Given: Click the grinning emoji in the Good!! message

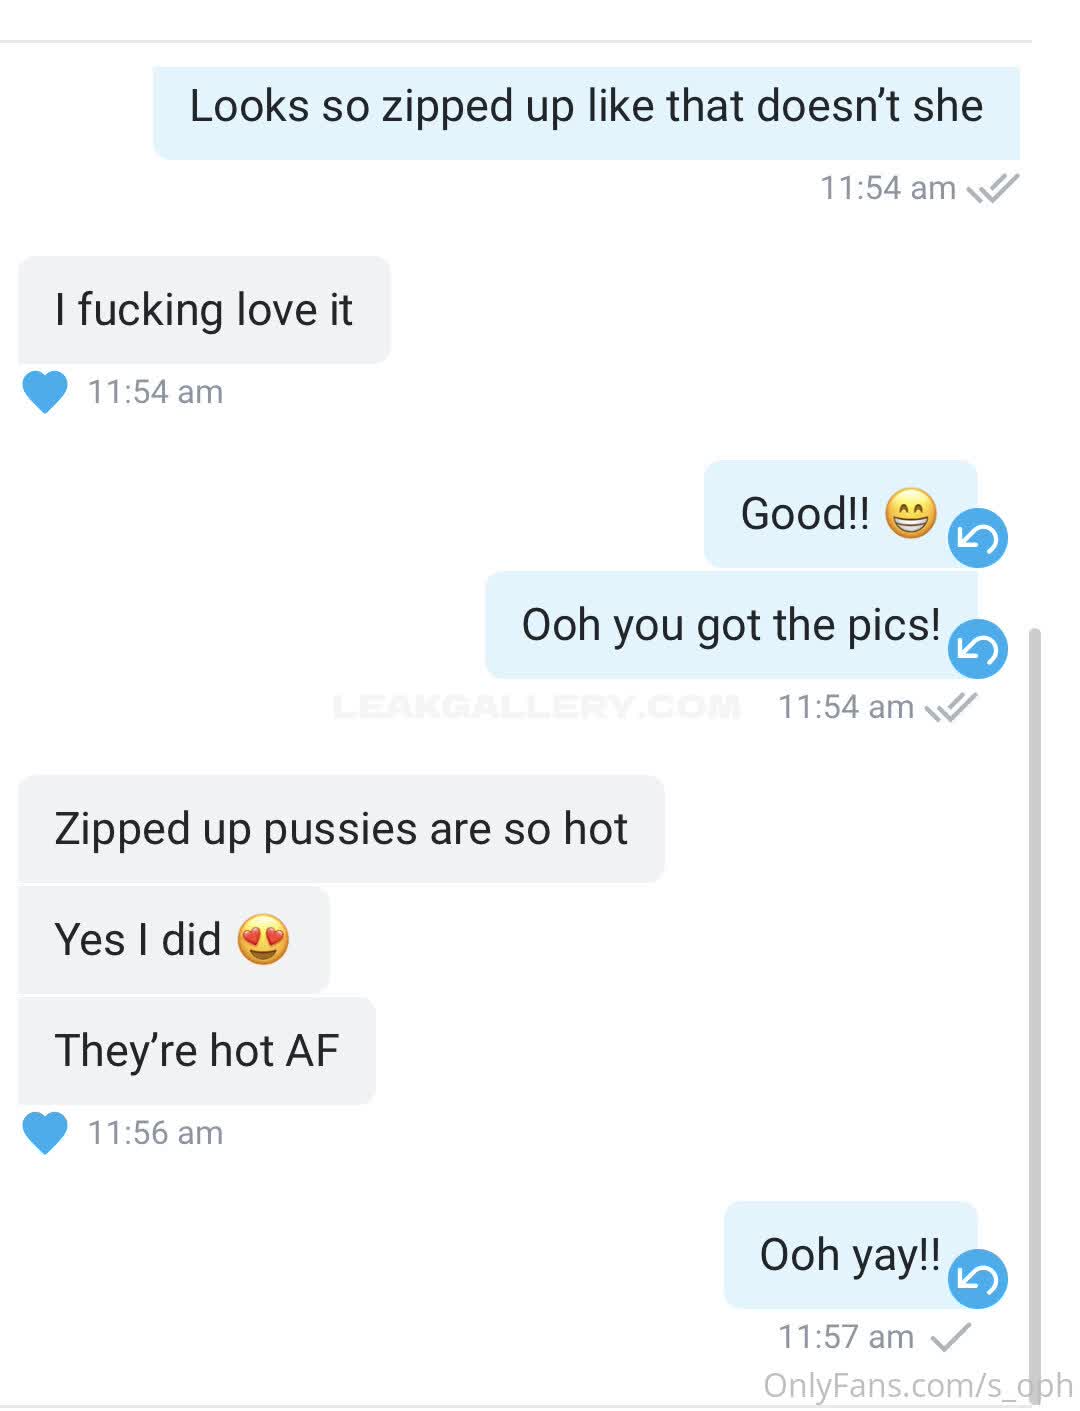Looking at the screenshot, I should (910, 514).
